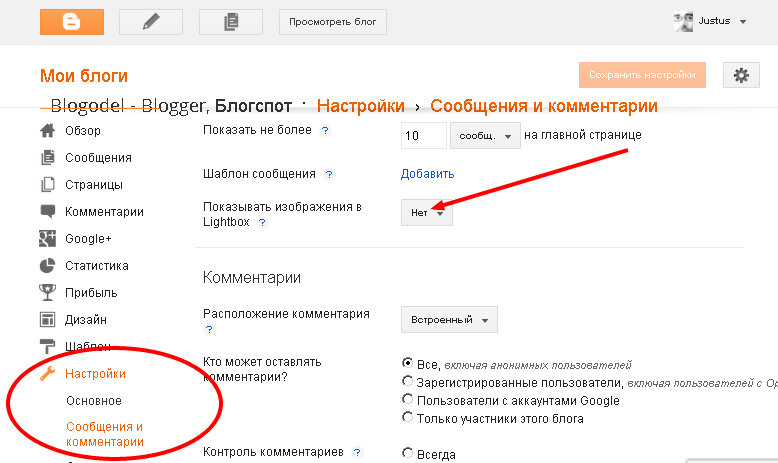
Task: Select Зарегистрированные пользователи radio option
Action: coord(407,381)
